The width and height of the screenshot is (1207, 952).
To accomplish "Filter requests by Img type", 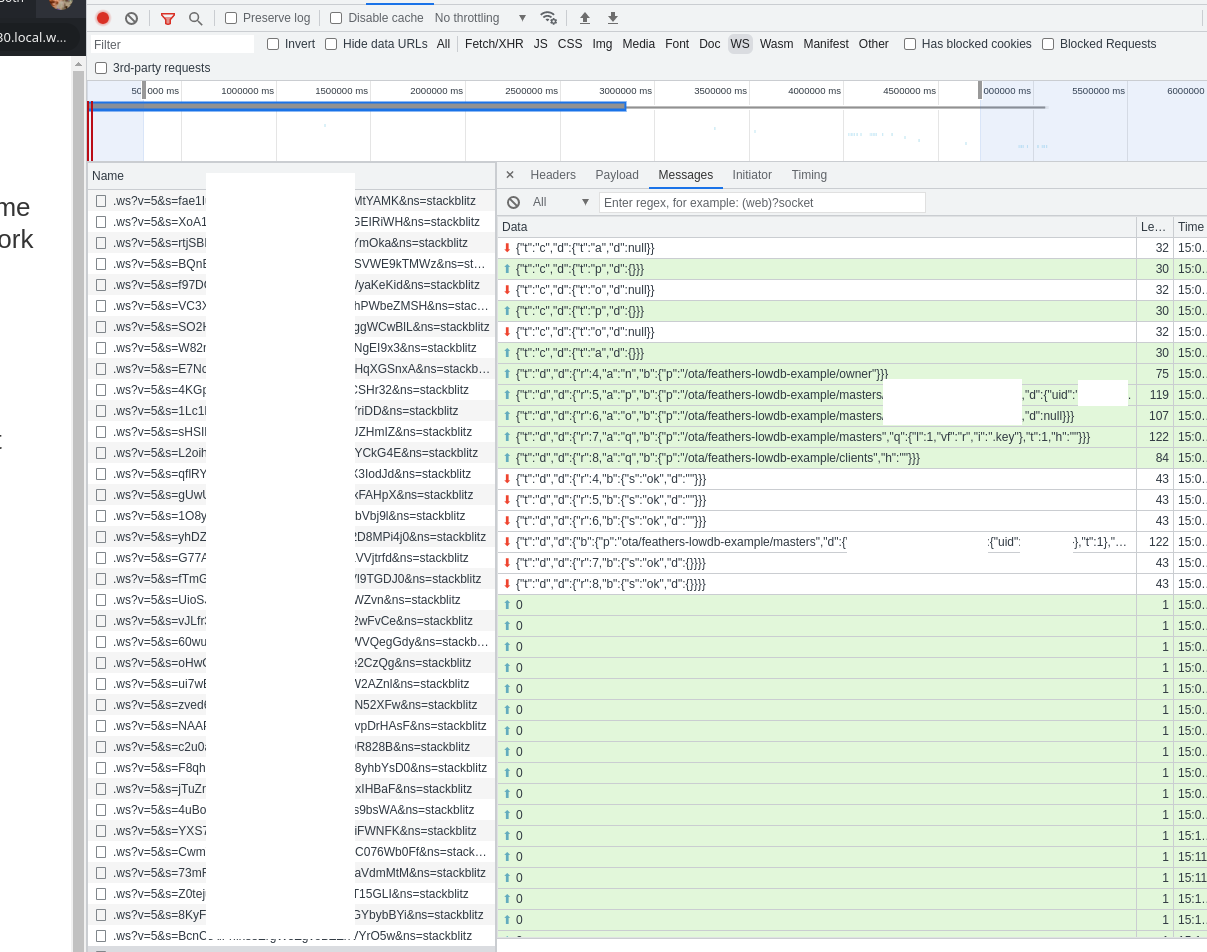I will click(x=602, y=44).
